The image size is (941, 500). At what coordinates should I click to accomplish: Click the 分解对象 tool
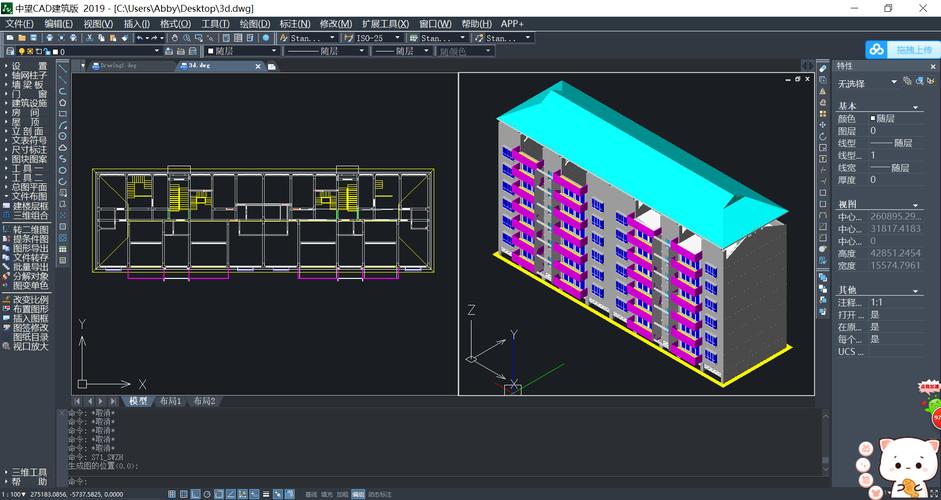pos(26,276)
